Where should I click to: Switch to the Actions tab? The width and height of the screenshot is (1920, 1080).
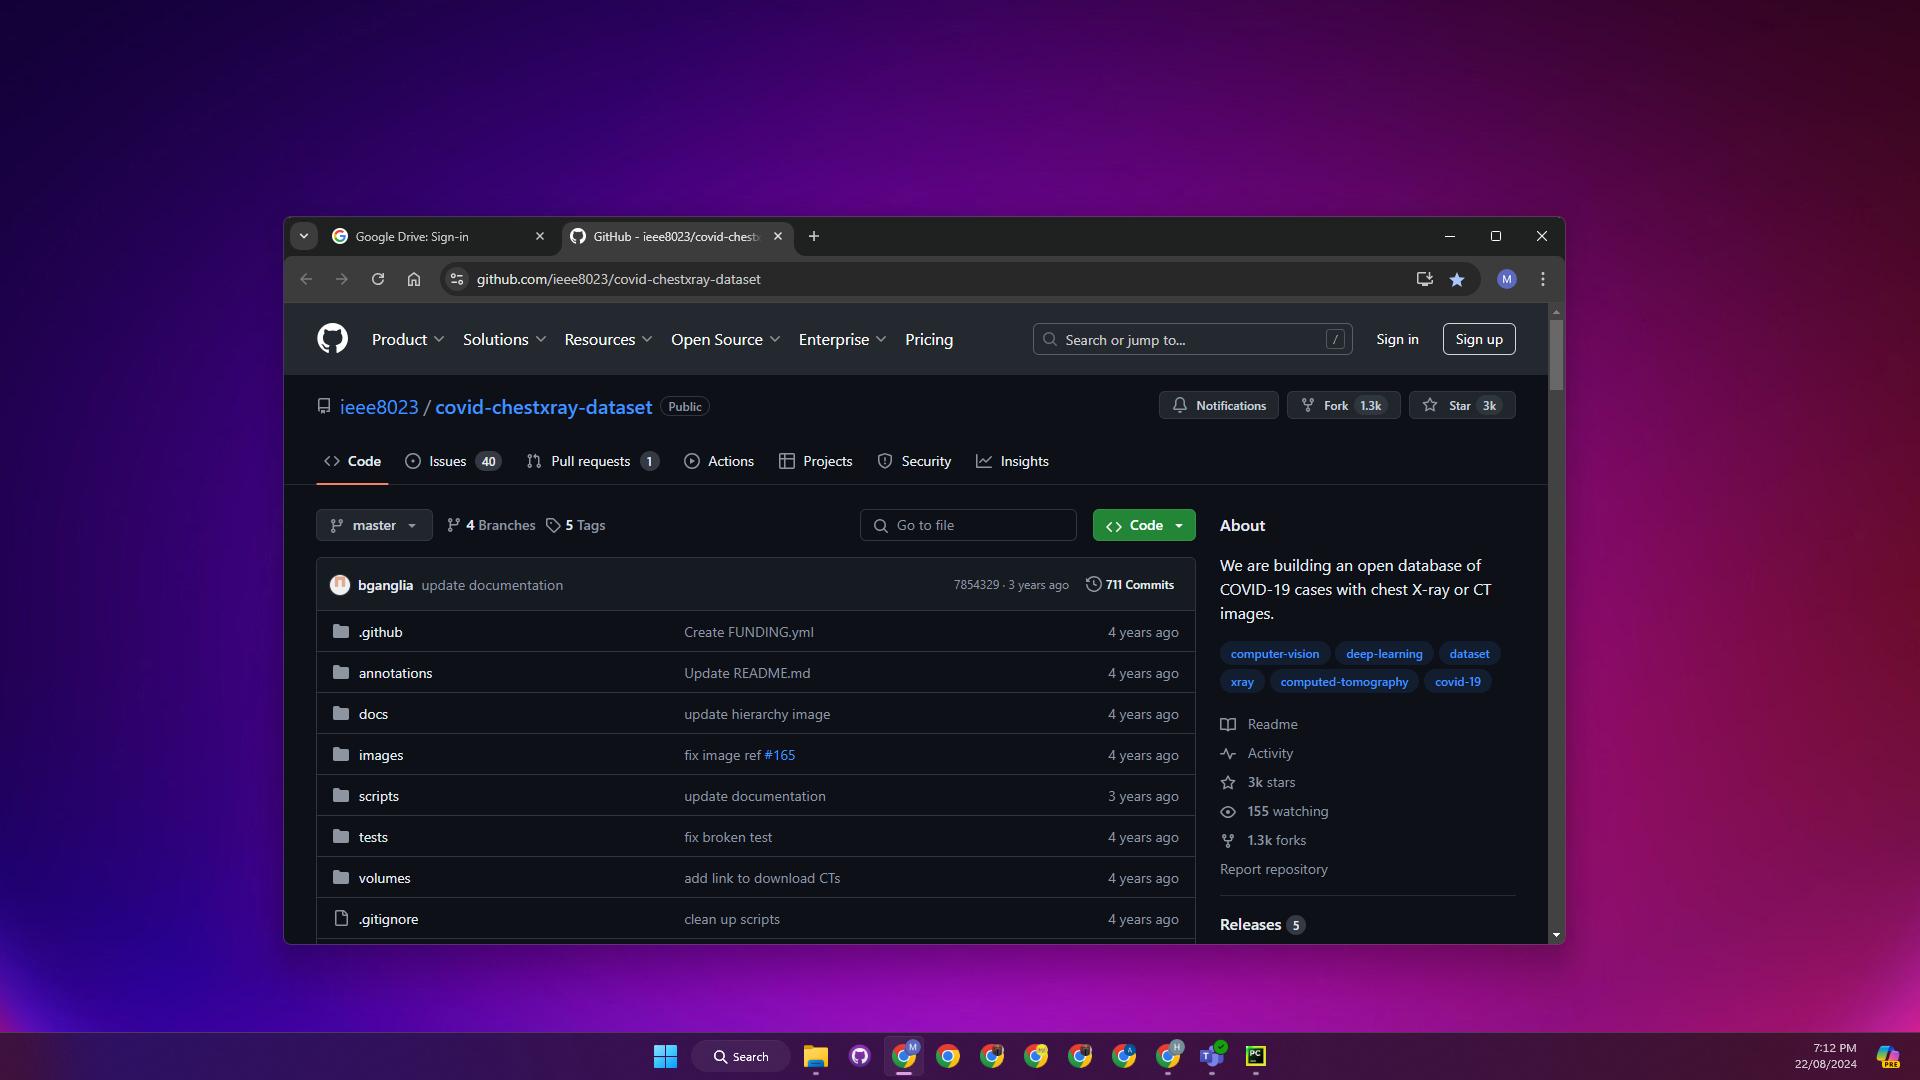(x=719, y=461)
